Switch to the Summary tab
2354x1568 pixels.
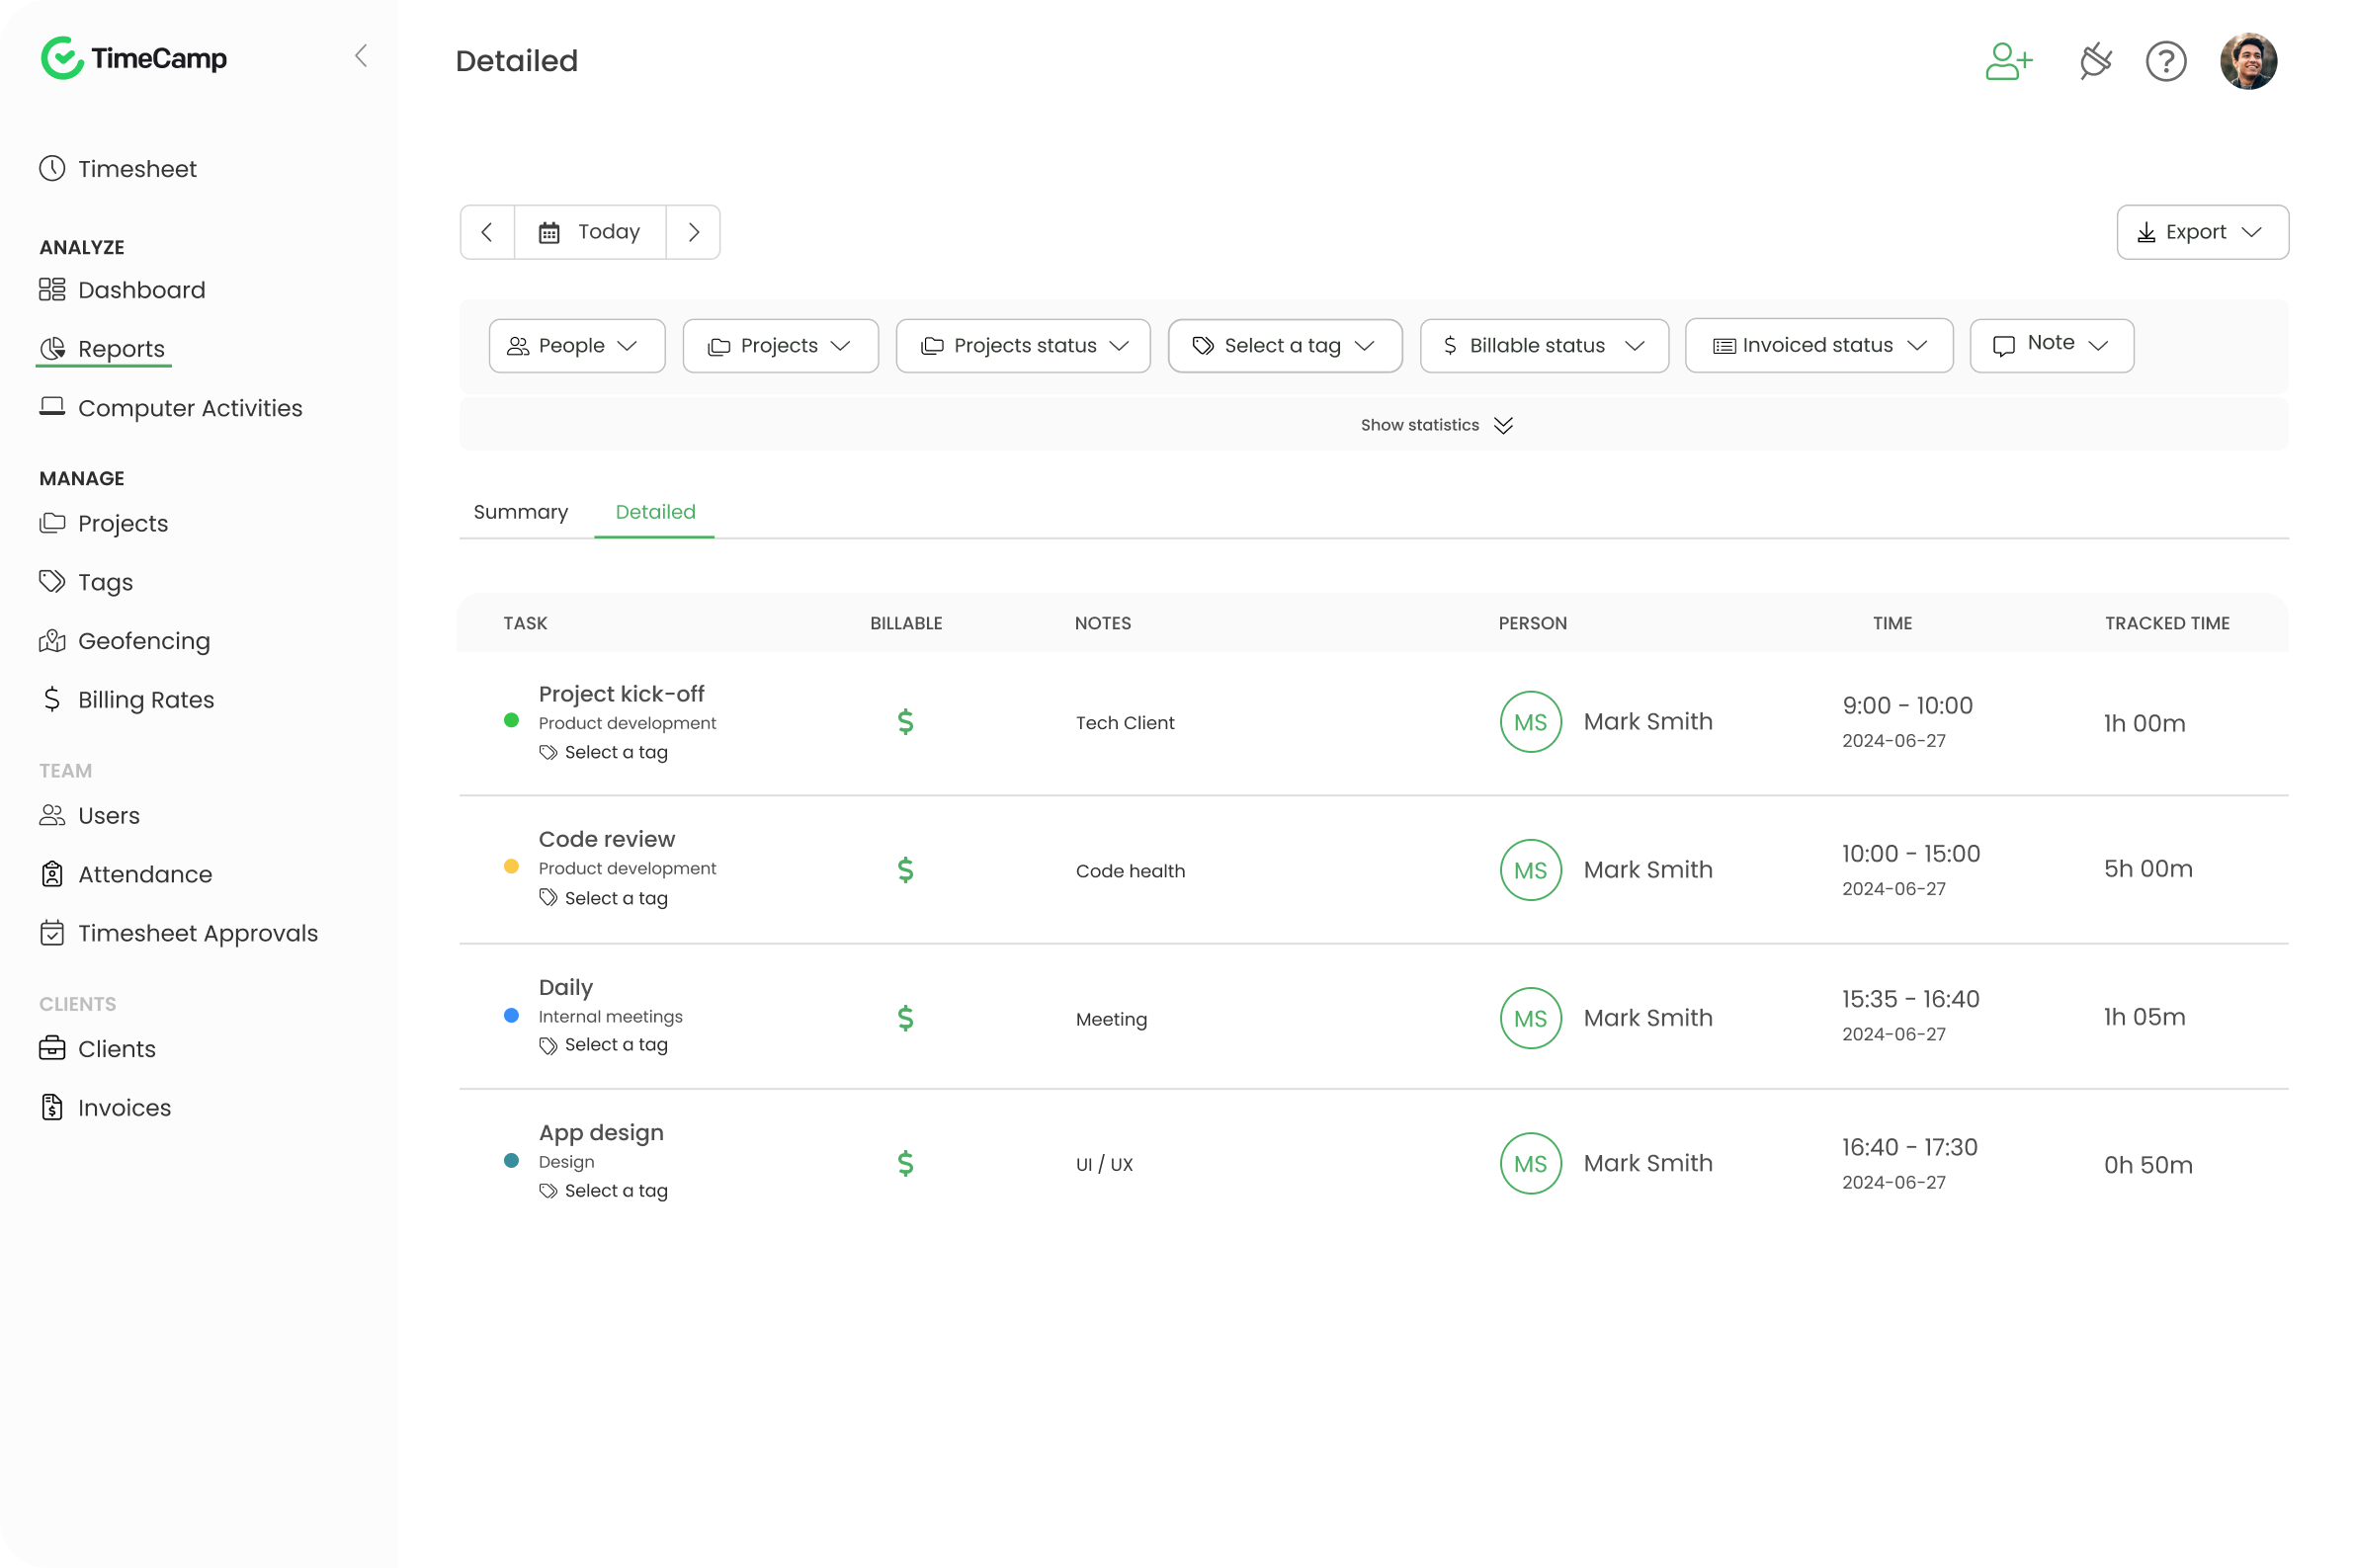click(x=520, y=512)
